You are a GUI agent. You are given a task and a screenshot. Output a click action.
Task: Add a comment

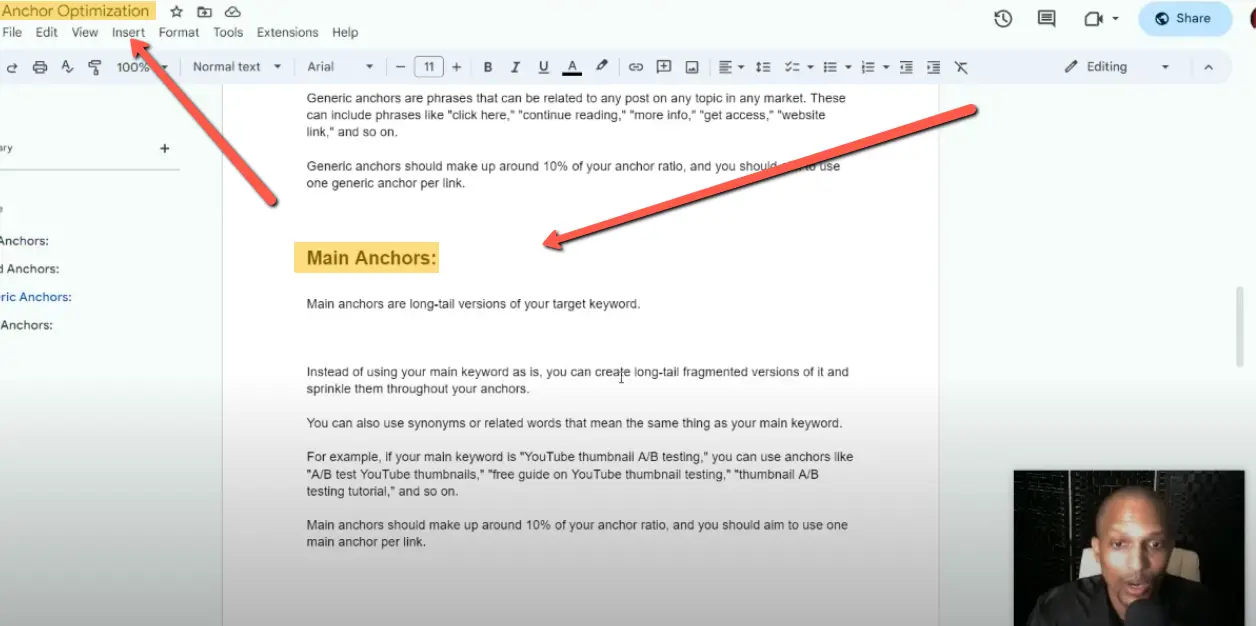point(663,66)
